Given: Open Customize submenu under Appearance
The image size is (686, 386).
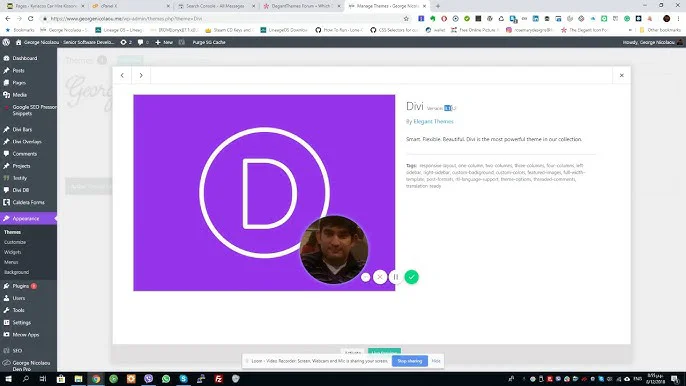Looking at the screenshot, I should pyautogui.click(x=15, y=242).
